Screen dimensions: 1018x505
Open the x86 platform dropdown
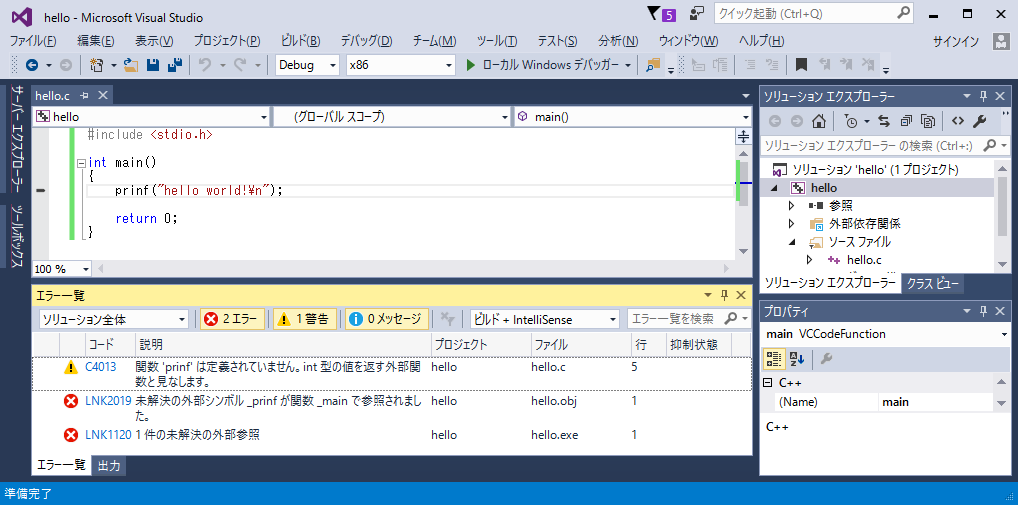click(x=400, y=65)
